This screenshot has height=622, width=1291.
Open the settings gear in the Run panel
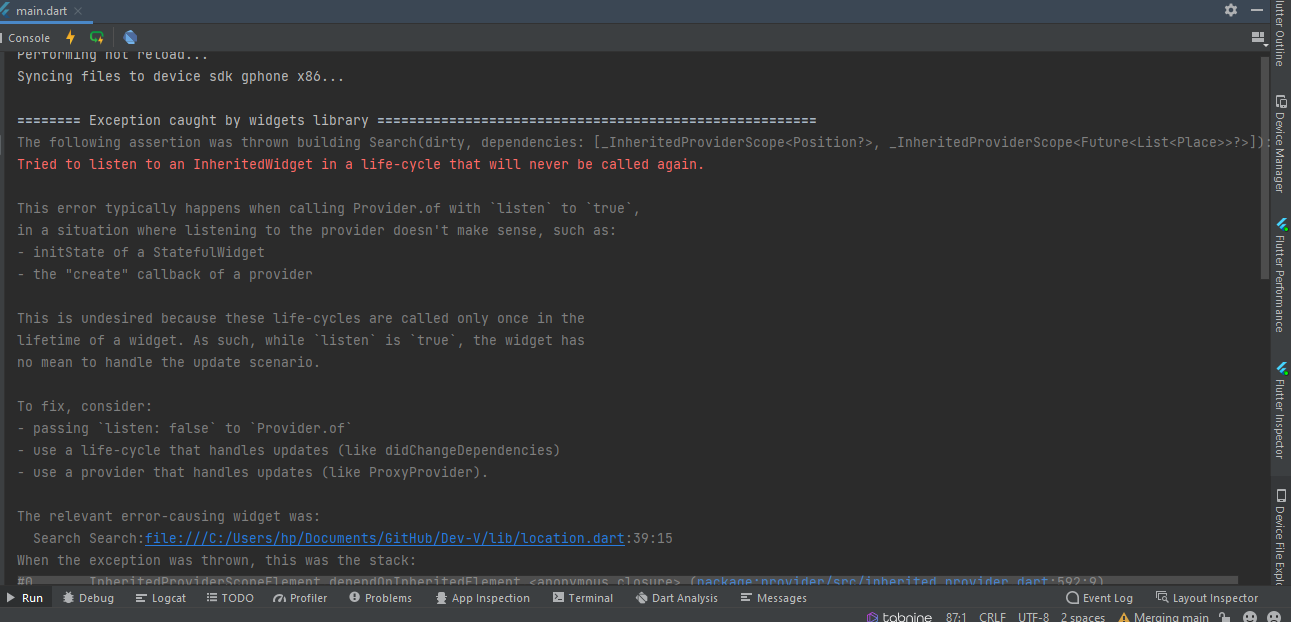click(1231, 10)
